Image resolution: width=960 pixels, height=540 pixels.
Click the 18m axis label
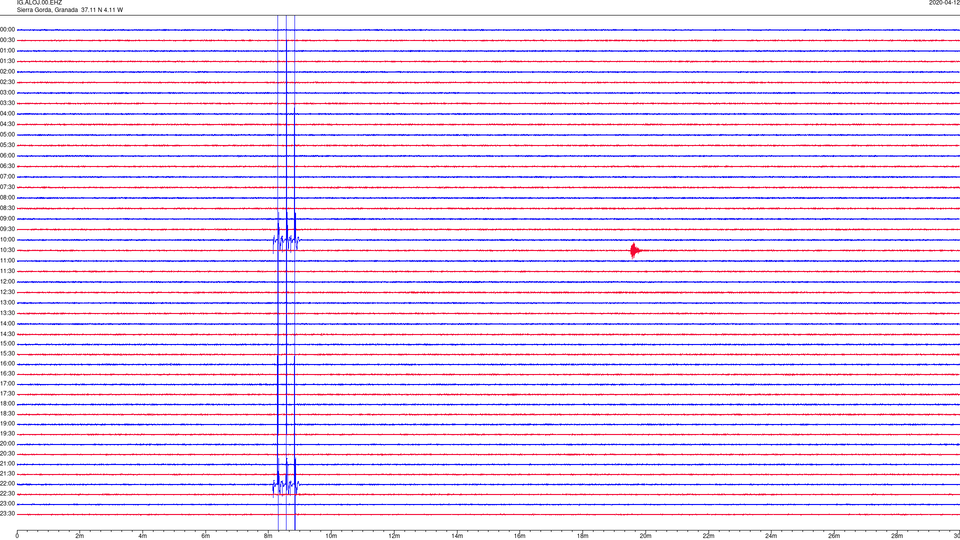pos(583,536)
